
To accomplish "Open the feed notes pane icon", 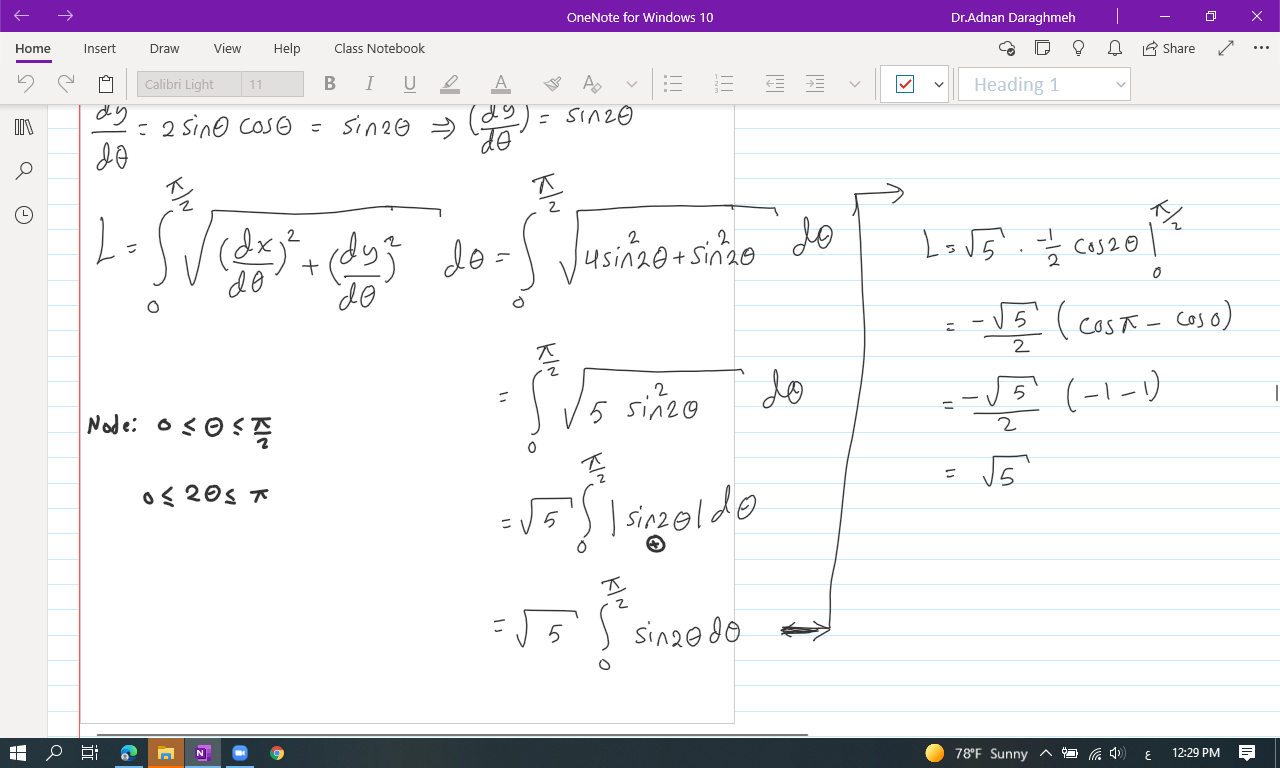I will pos(1042,48).
